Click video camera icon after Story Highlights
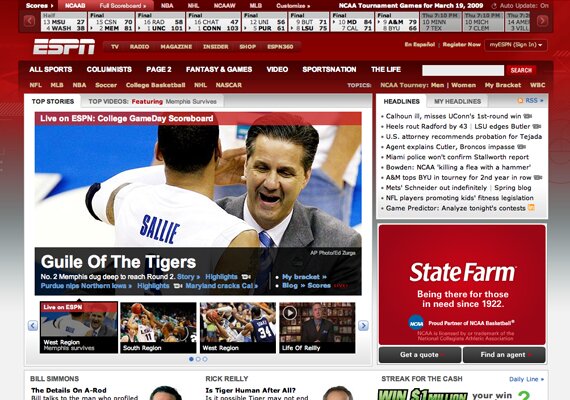Viewport: 570px width, 400px height. [x=246, y=277]
